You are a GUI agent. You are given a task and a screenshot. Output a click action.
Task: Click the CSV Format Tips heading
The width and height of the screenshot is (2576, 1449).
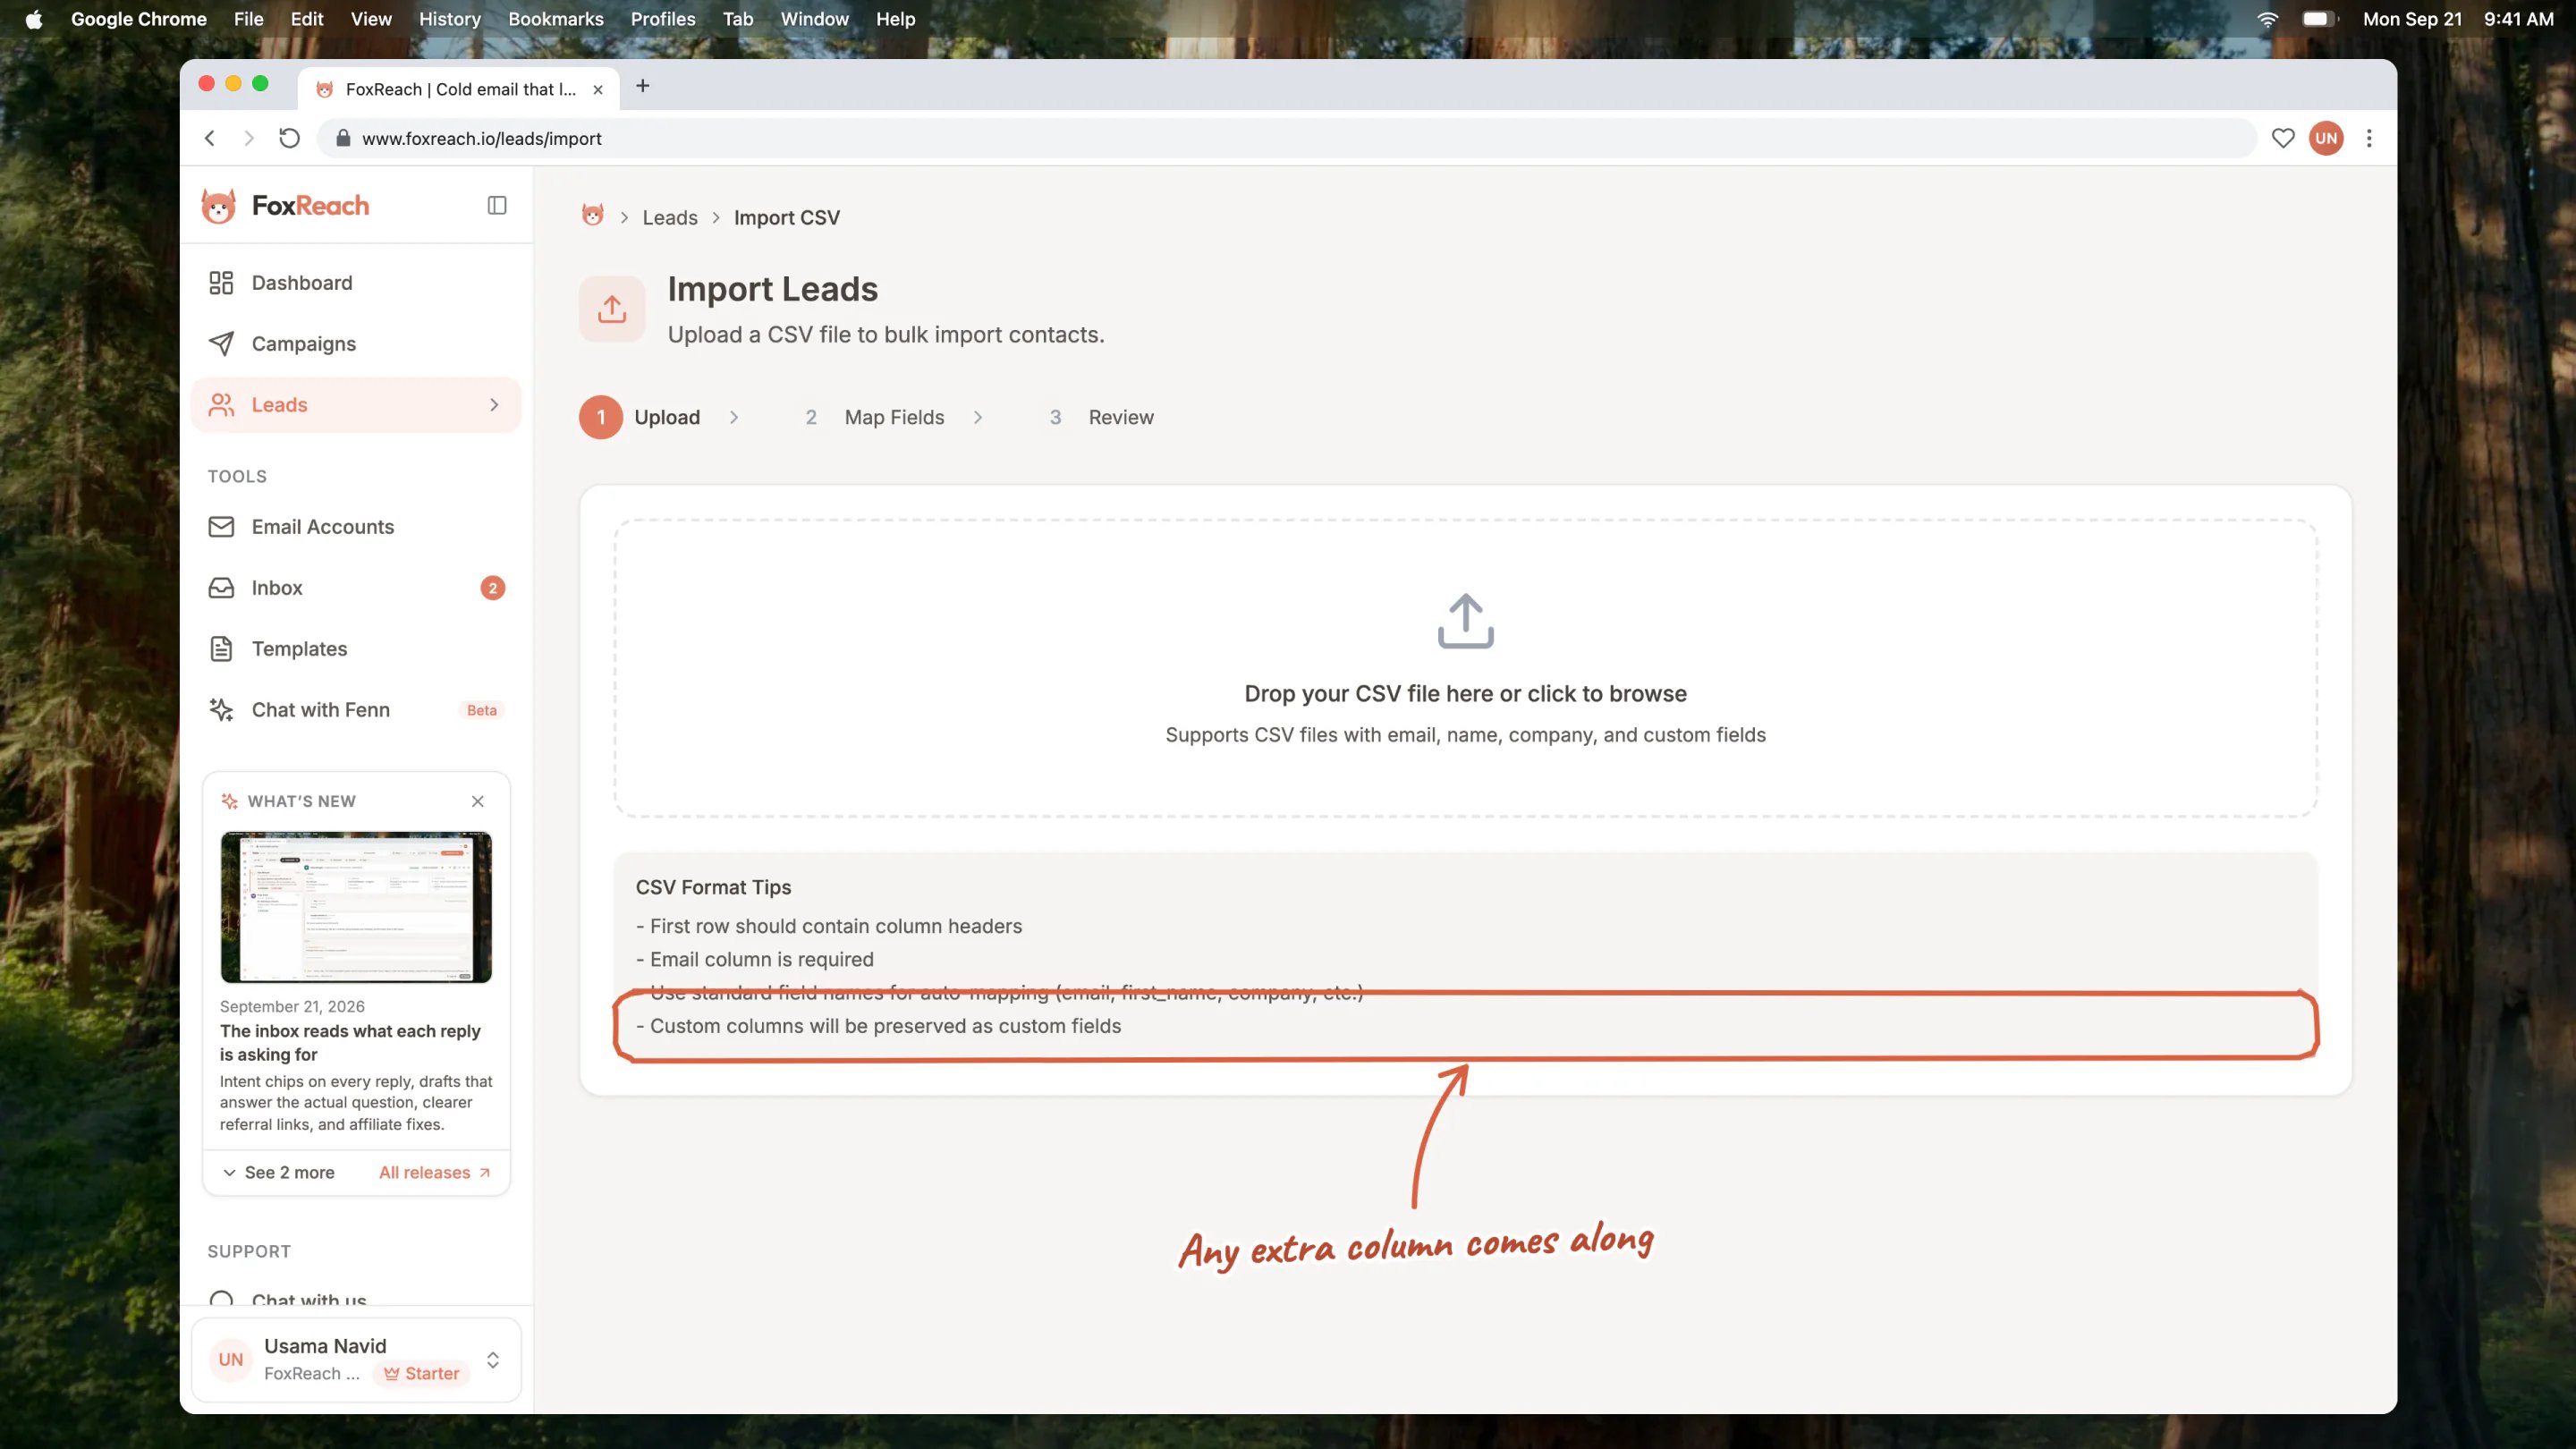tap(713, 887)
